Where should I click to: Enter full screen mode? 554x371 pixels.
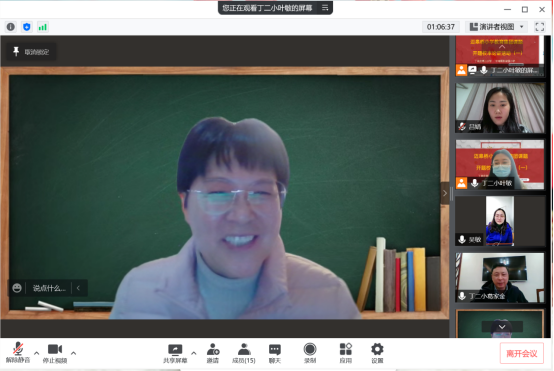click(x=540, y=27)
